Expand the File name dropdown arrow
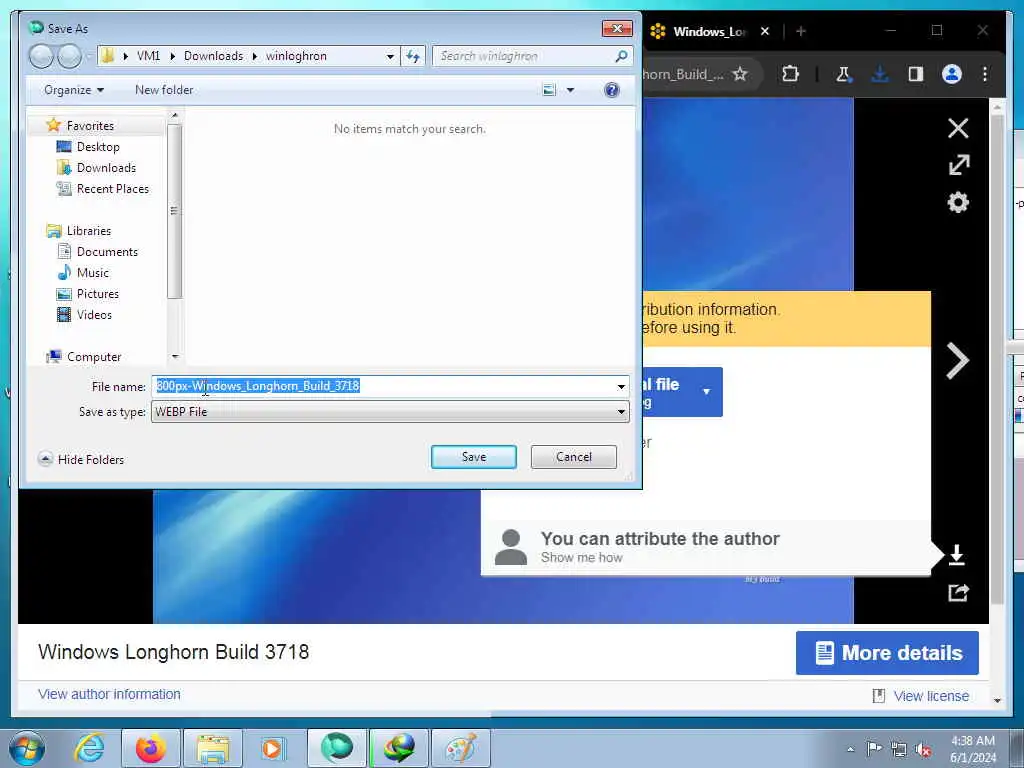The image size is (1024, 768). point(621,387)
